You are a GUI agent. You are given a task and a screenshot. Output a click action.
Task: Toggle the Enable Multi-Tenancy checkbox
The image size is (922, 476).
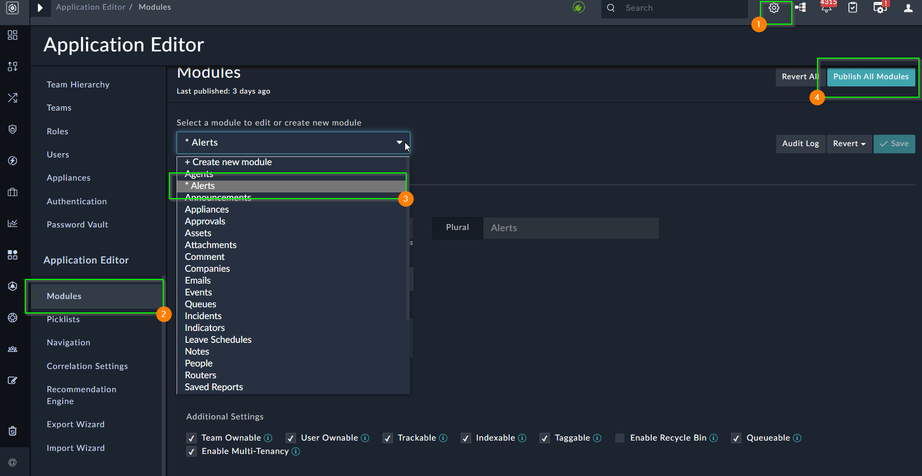pyautogui.click(x=191, y=451)
